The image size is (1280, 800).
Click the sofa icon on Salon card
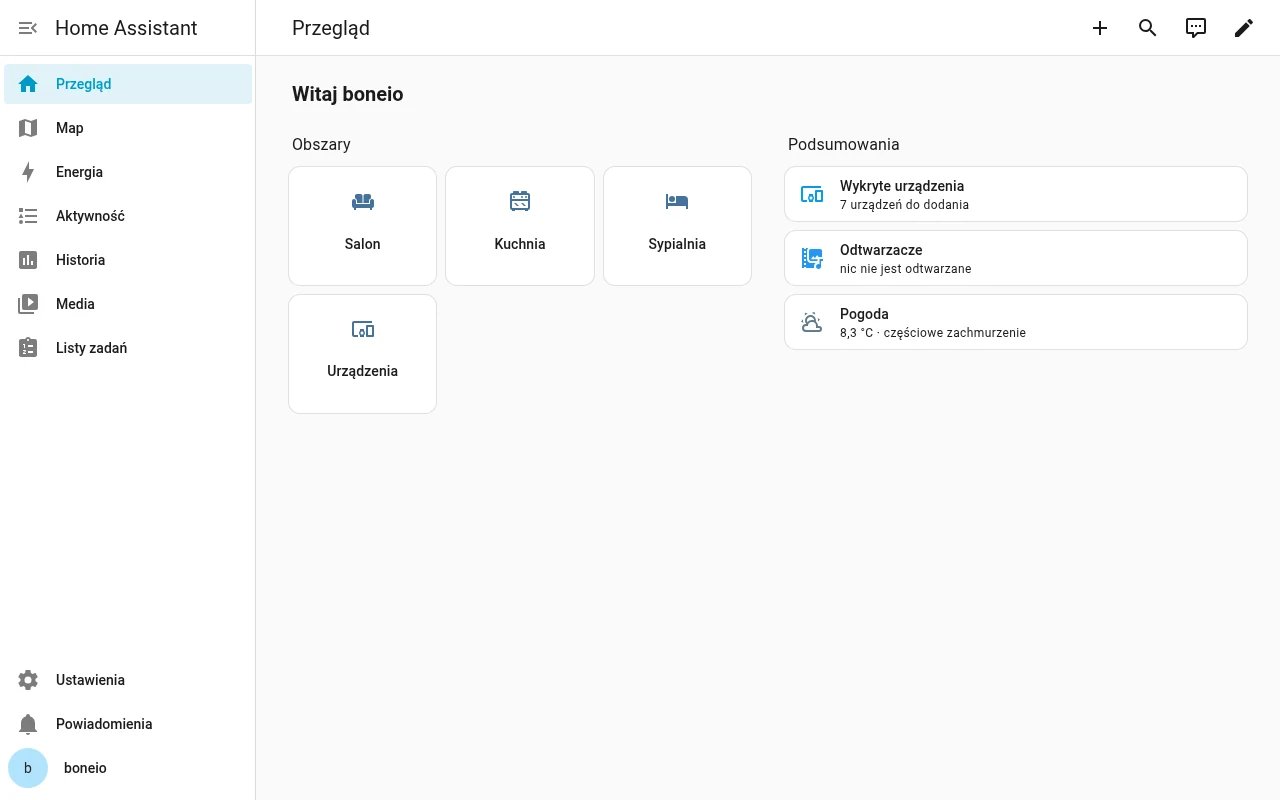point(363,202)
